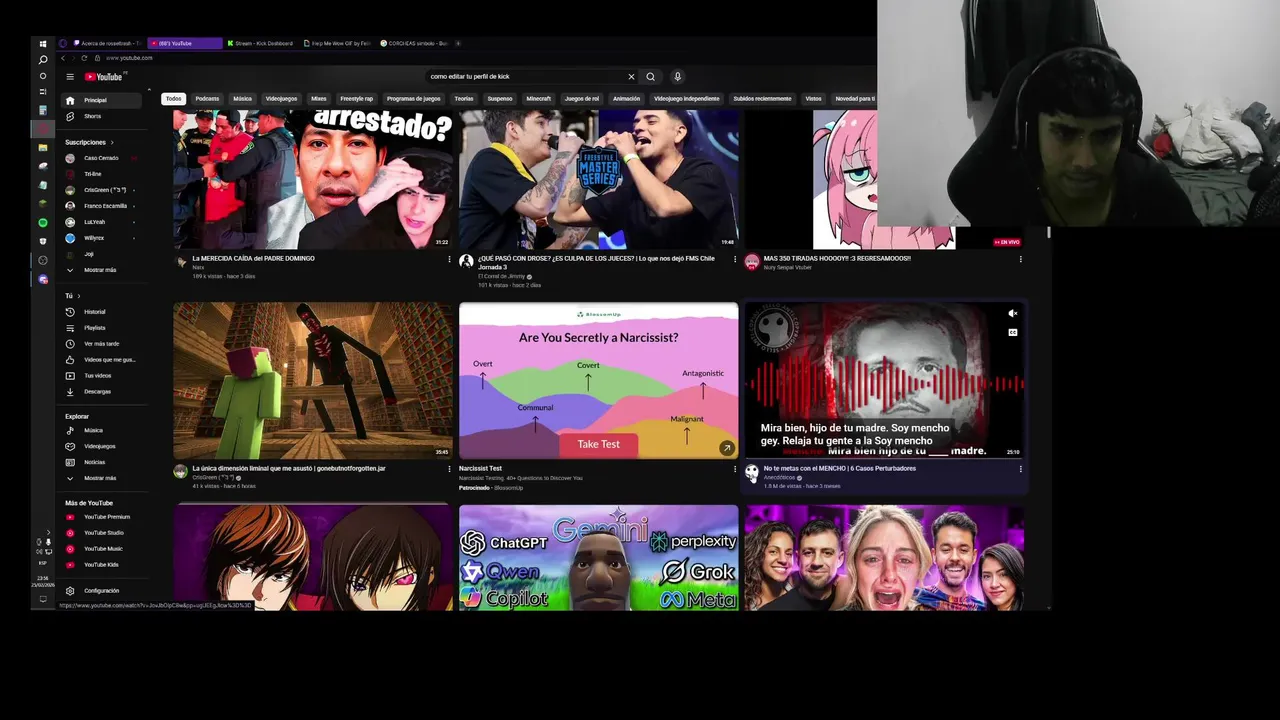This screenshot has height=720, width=1280.
Task: Open options menu for gonebutnotforgotten.jar video
Action: pos(449,469)
